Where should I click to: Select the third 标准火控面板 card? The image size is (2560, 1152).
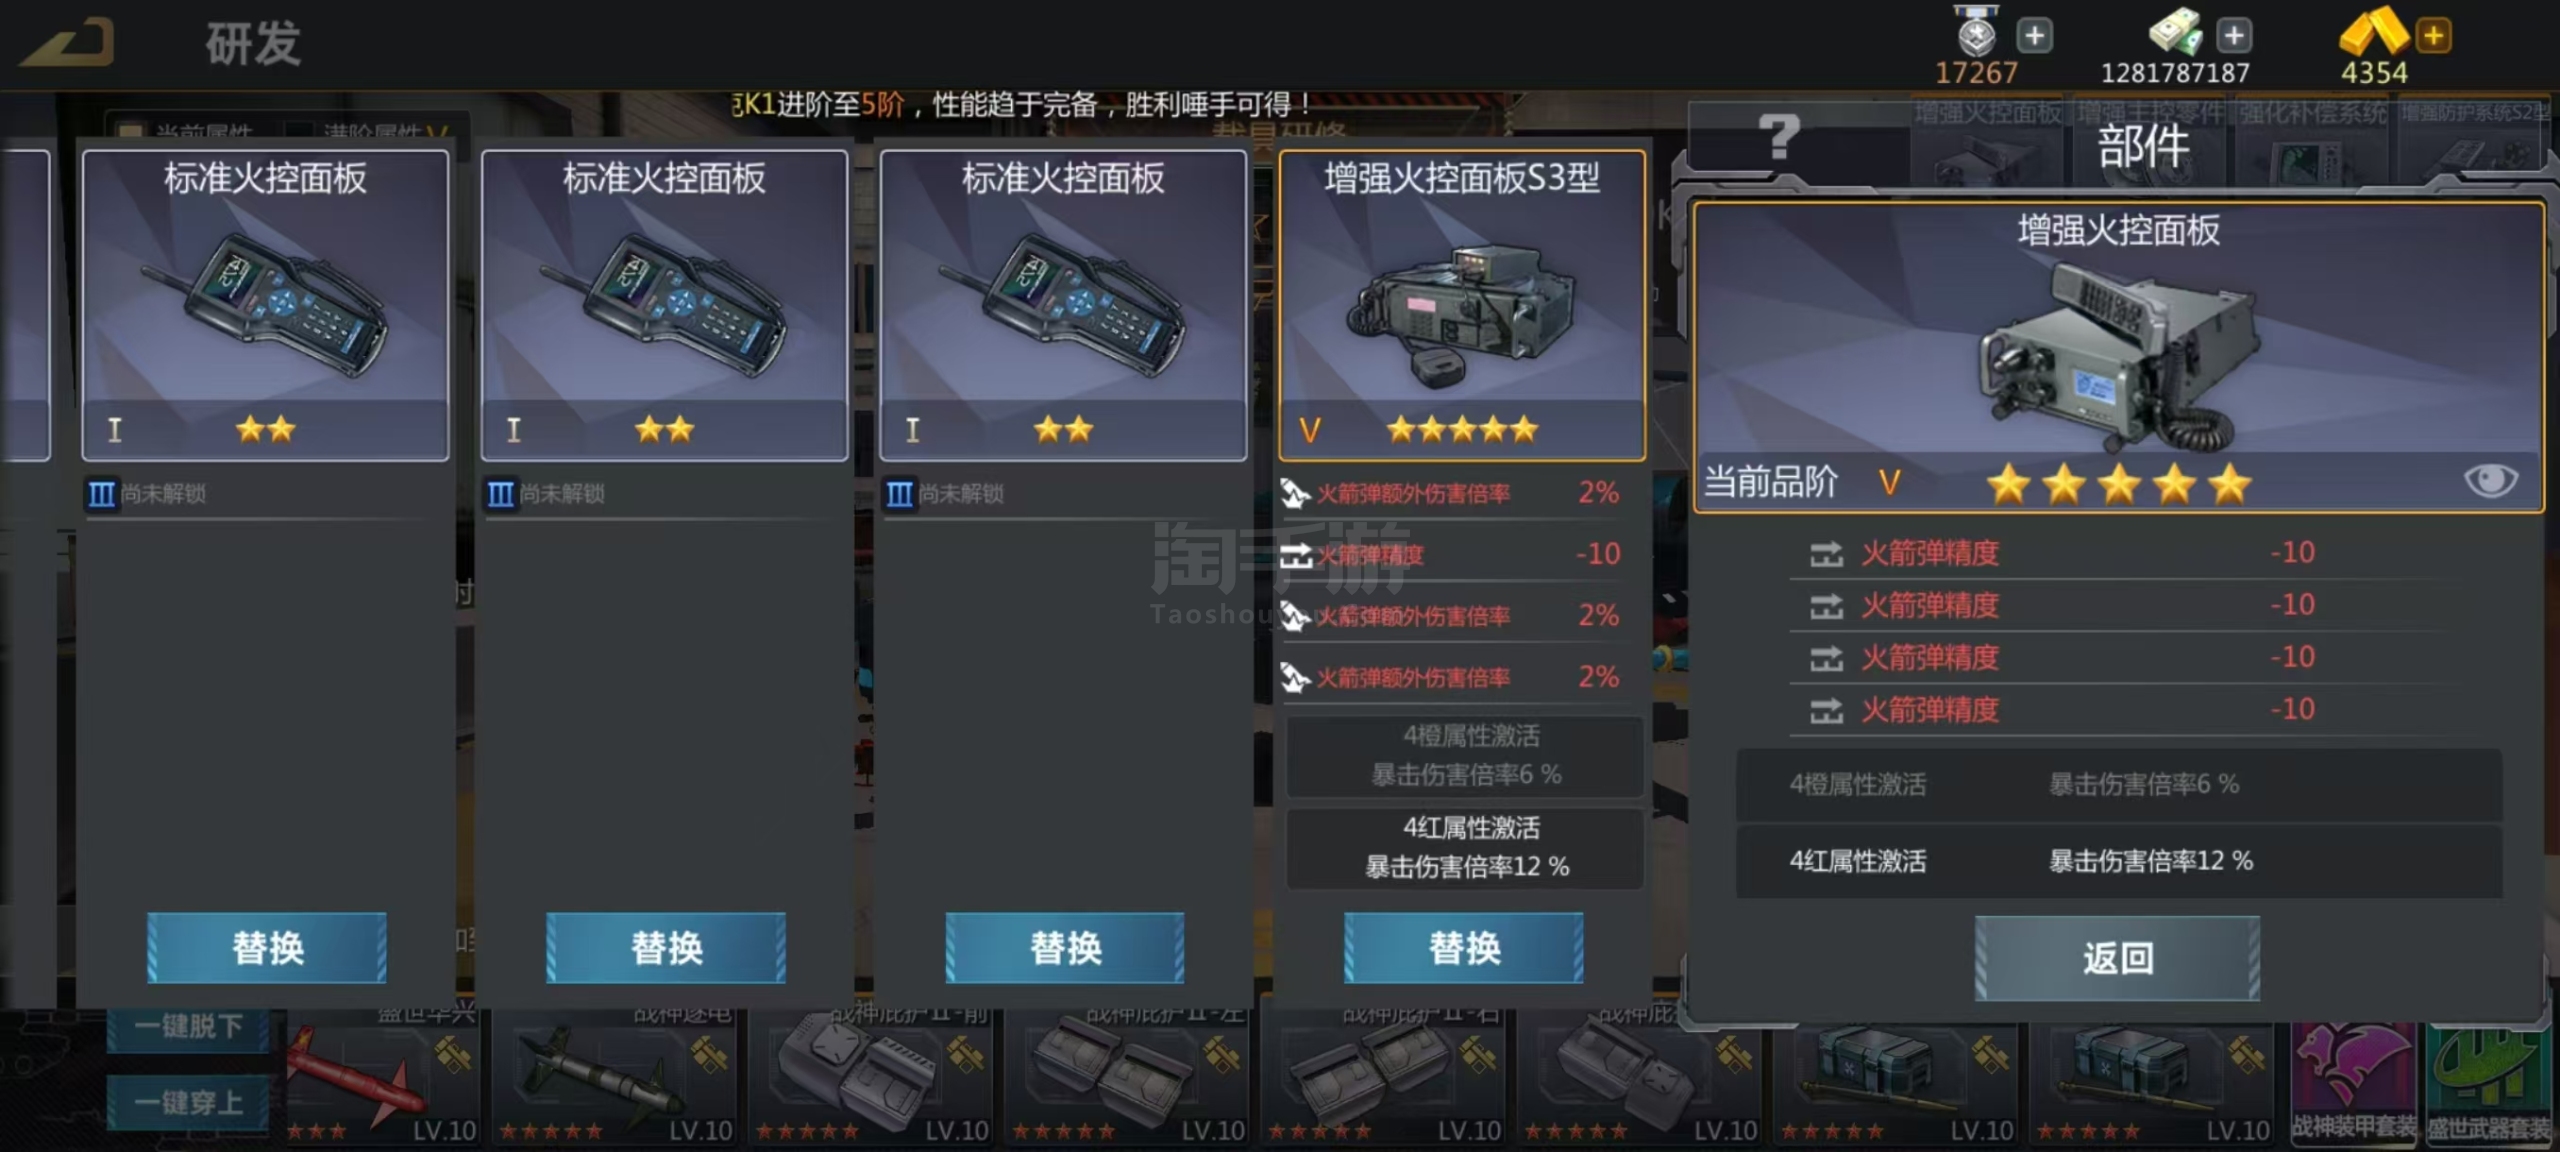coord(1063,305)
